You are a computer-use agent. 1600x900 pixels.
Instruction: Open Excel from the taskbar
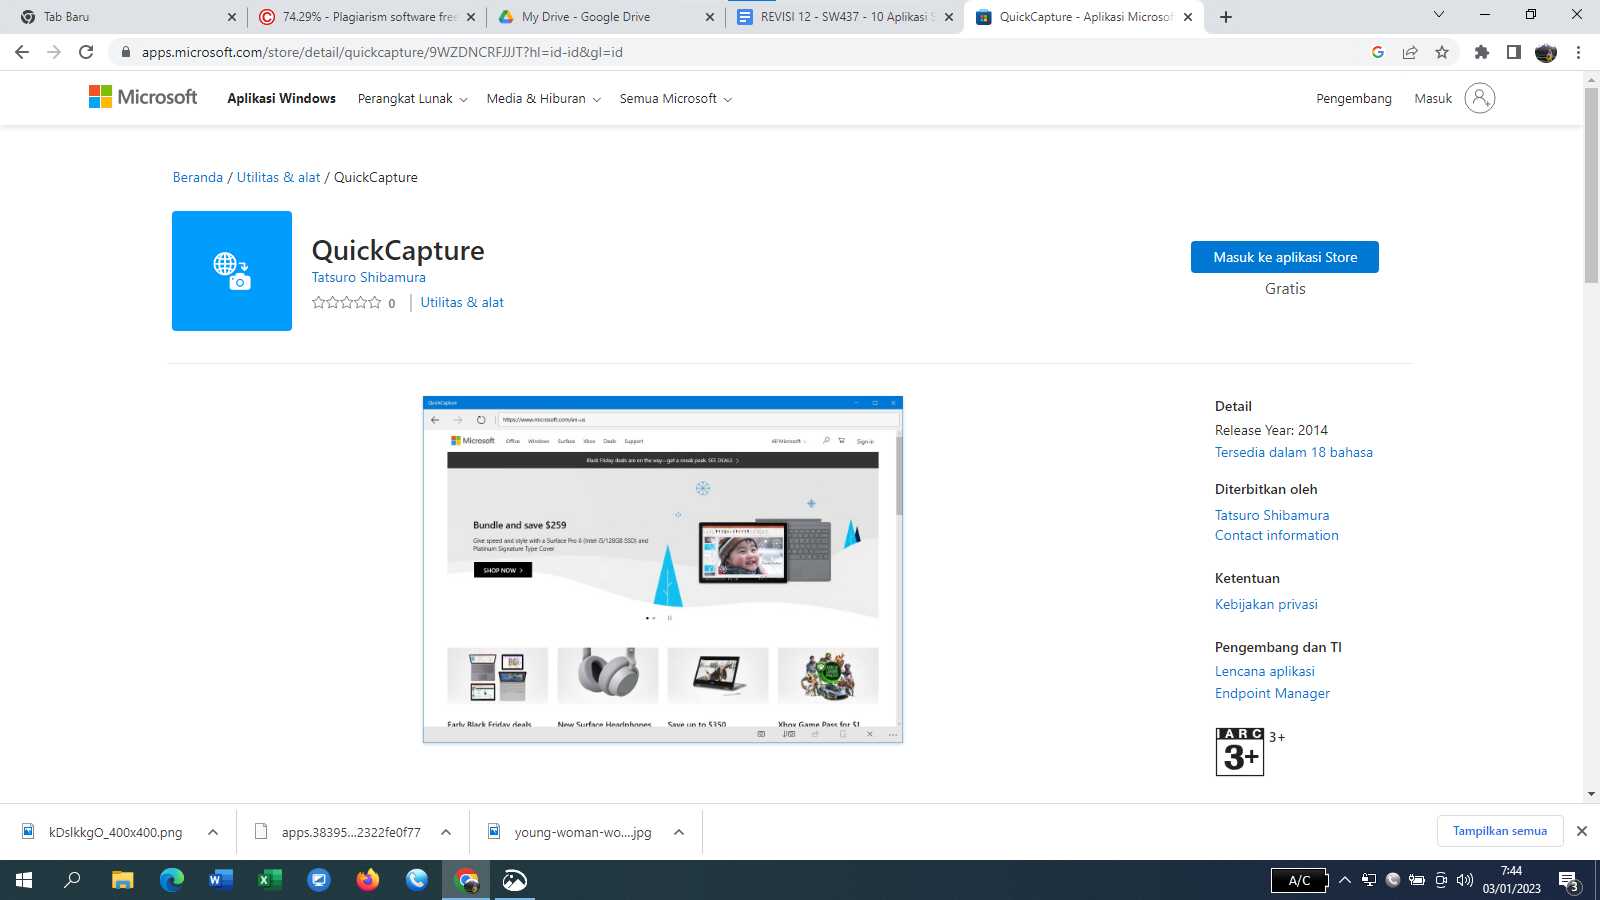click(270, 880)
